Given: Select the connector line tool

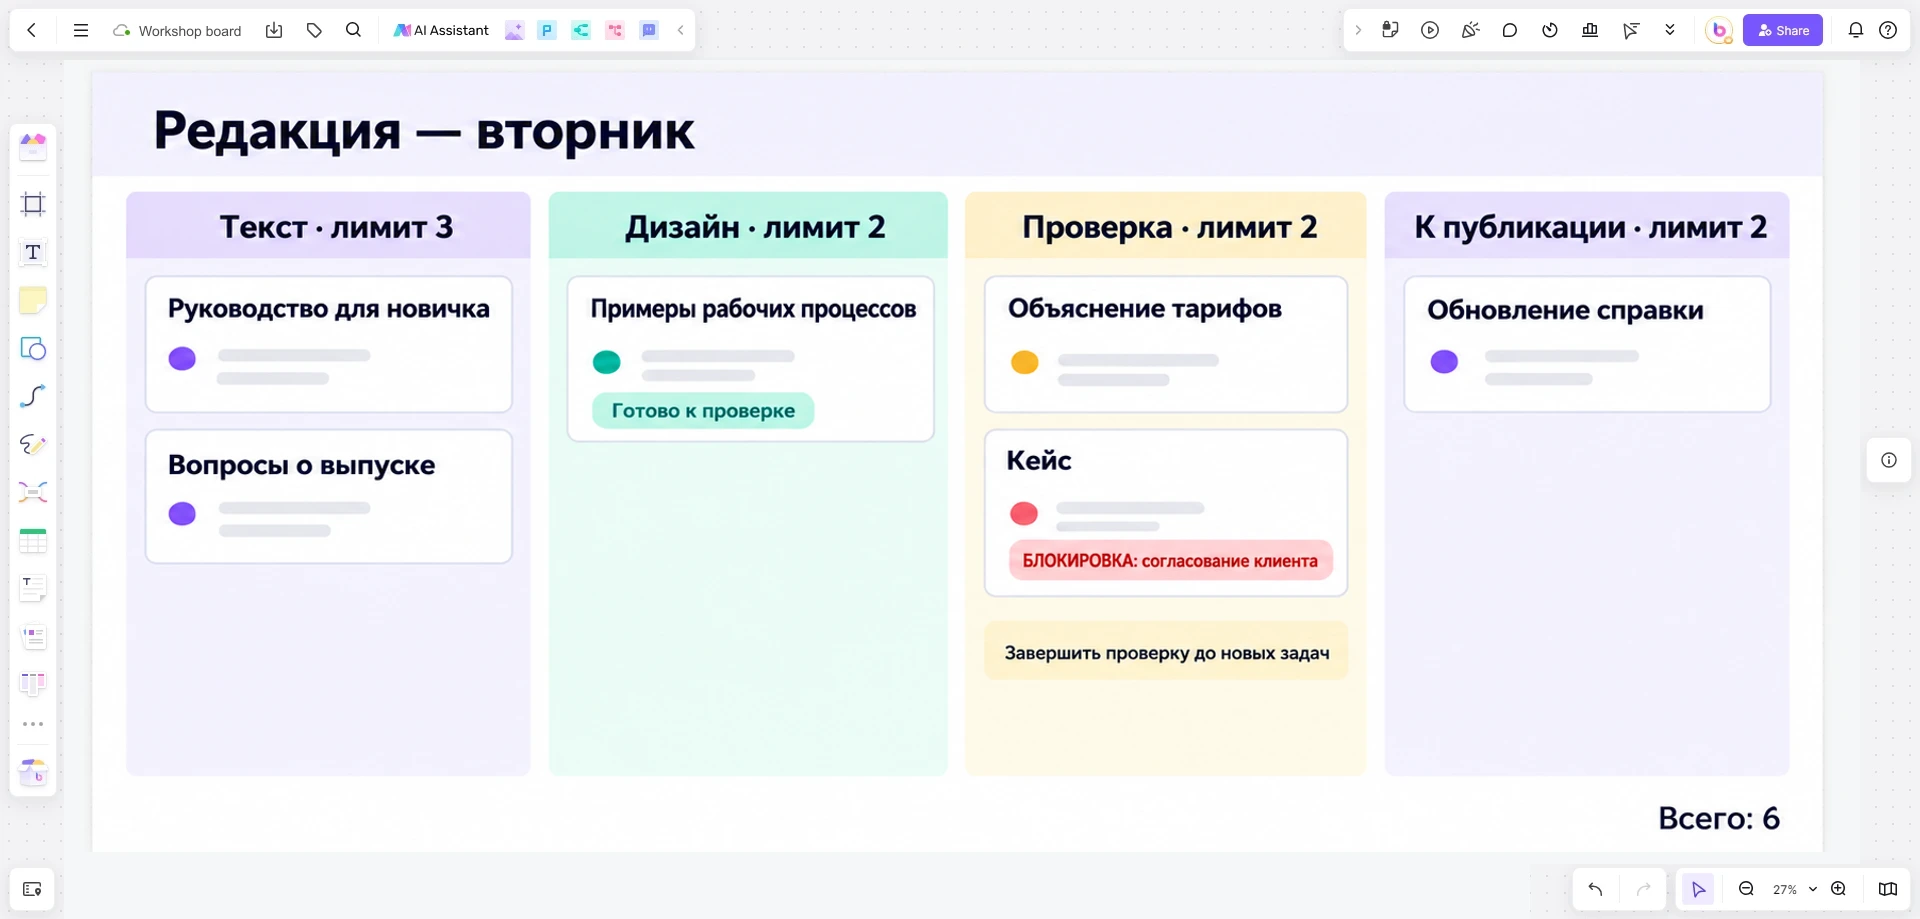Looking at the screenshot, I should [x=33, y=396].
